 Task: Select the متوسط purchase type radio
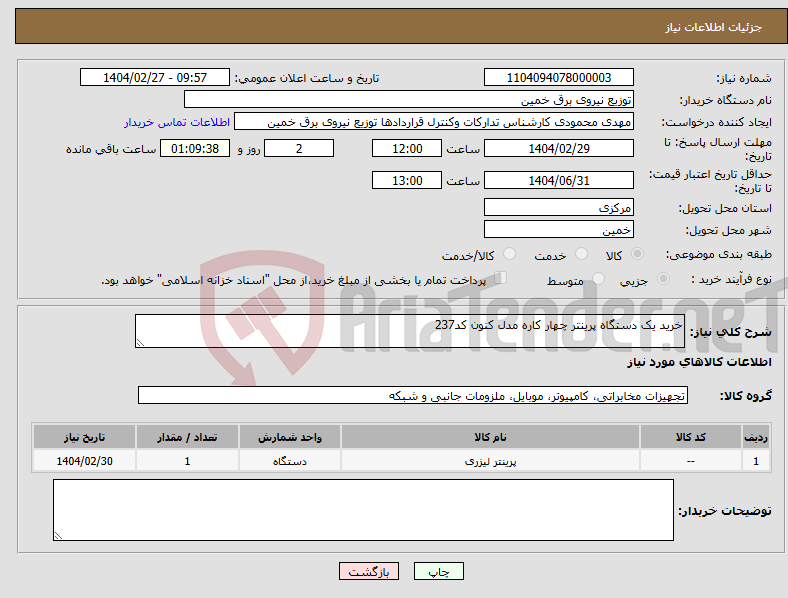(x=598, y=278)
